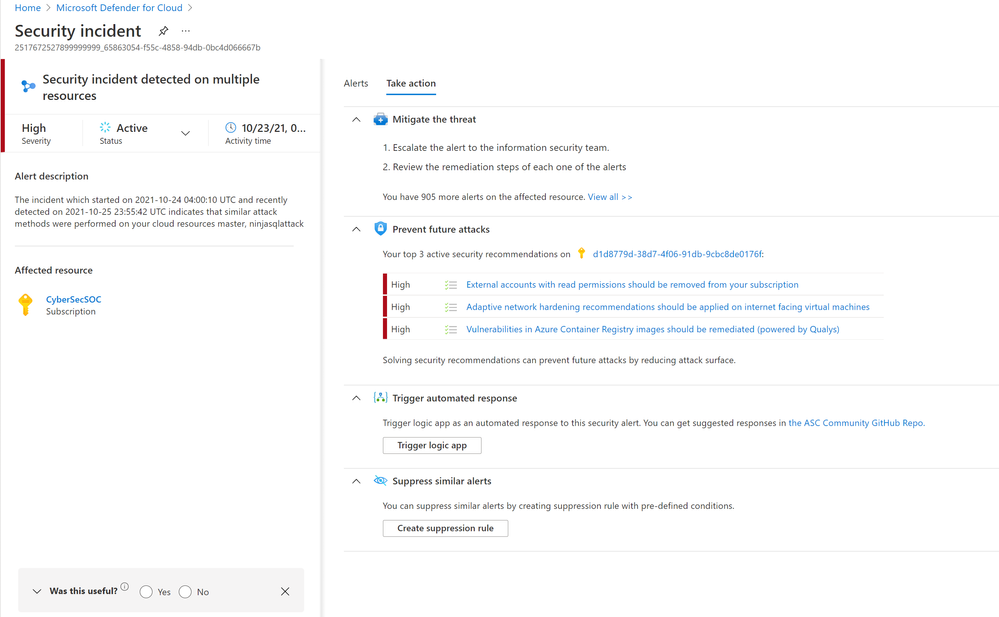The height and width of the screenshot is (617, 999).
Task: Click the checklist icon for Adaptive network hardening
Action: click(x=451, y=307)
